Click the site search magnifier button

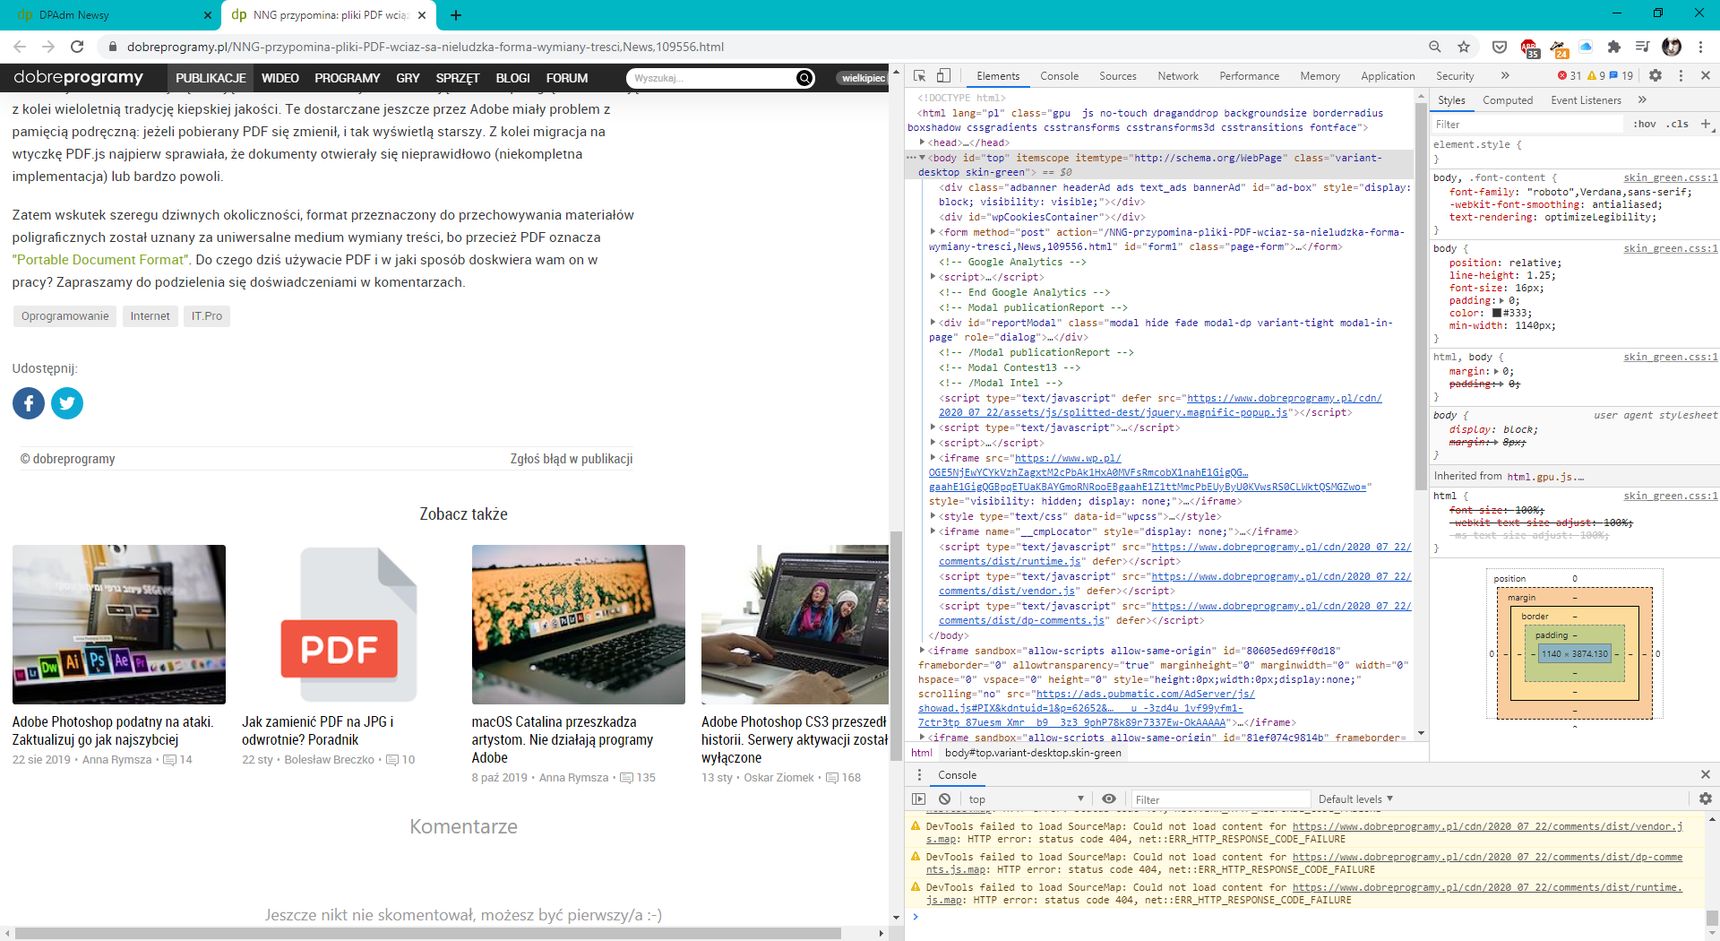pyautogui.click(x=805, y=78)
